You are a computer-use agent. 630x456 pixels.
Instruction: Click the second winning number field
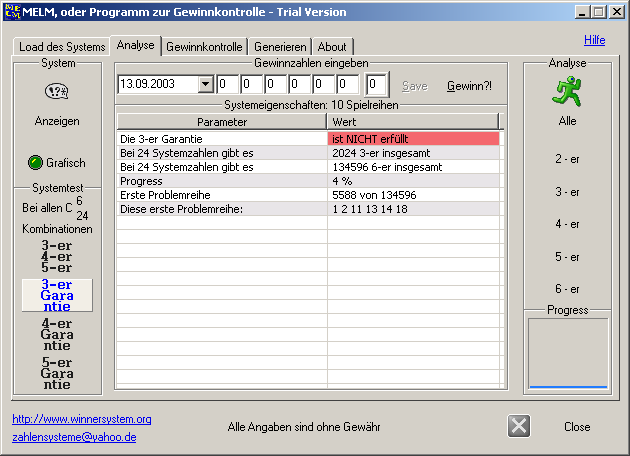pos(252,84)
